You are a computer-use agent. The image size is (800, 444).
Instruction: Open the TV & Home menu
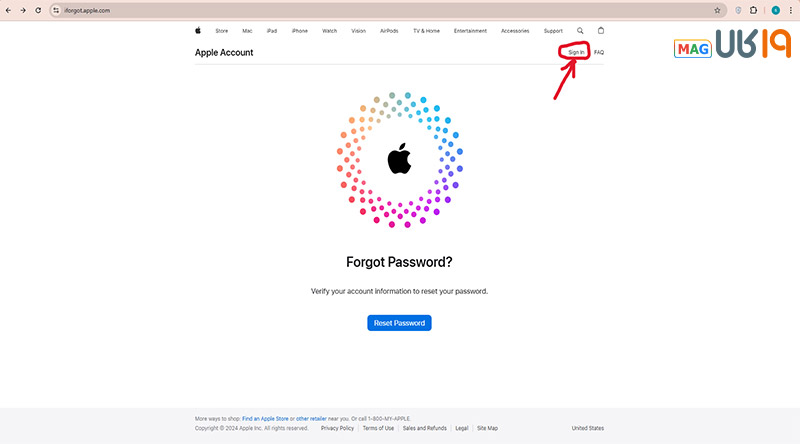(426, 31)
